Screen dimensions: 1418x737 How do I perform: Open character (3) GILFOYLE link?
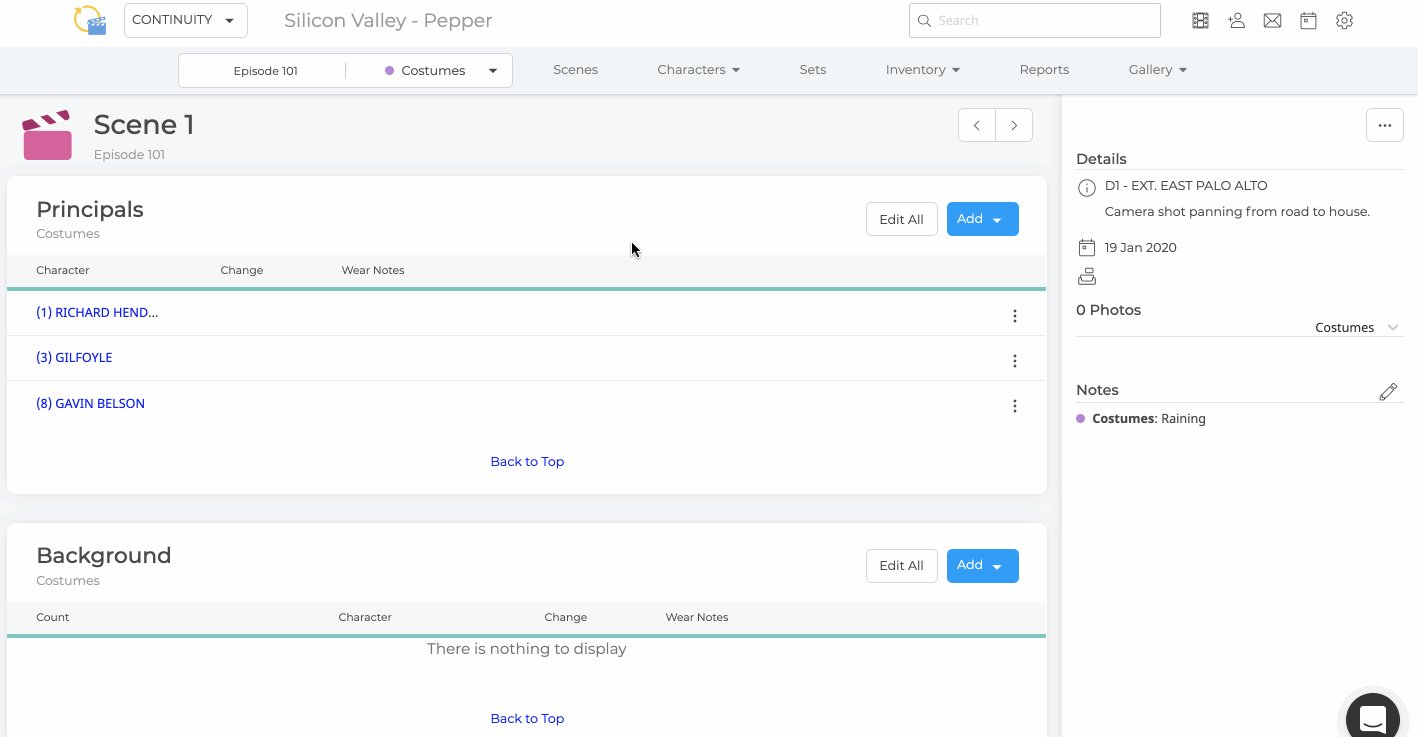[74, 358]
